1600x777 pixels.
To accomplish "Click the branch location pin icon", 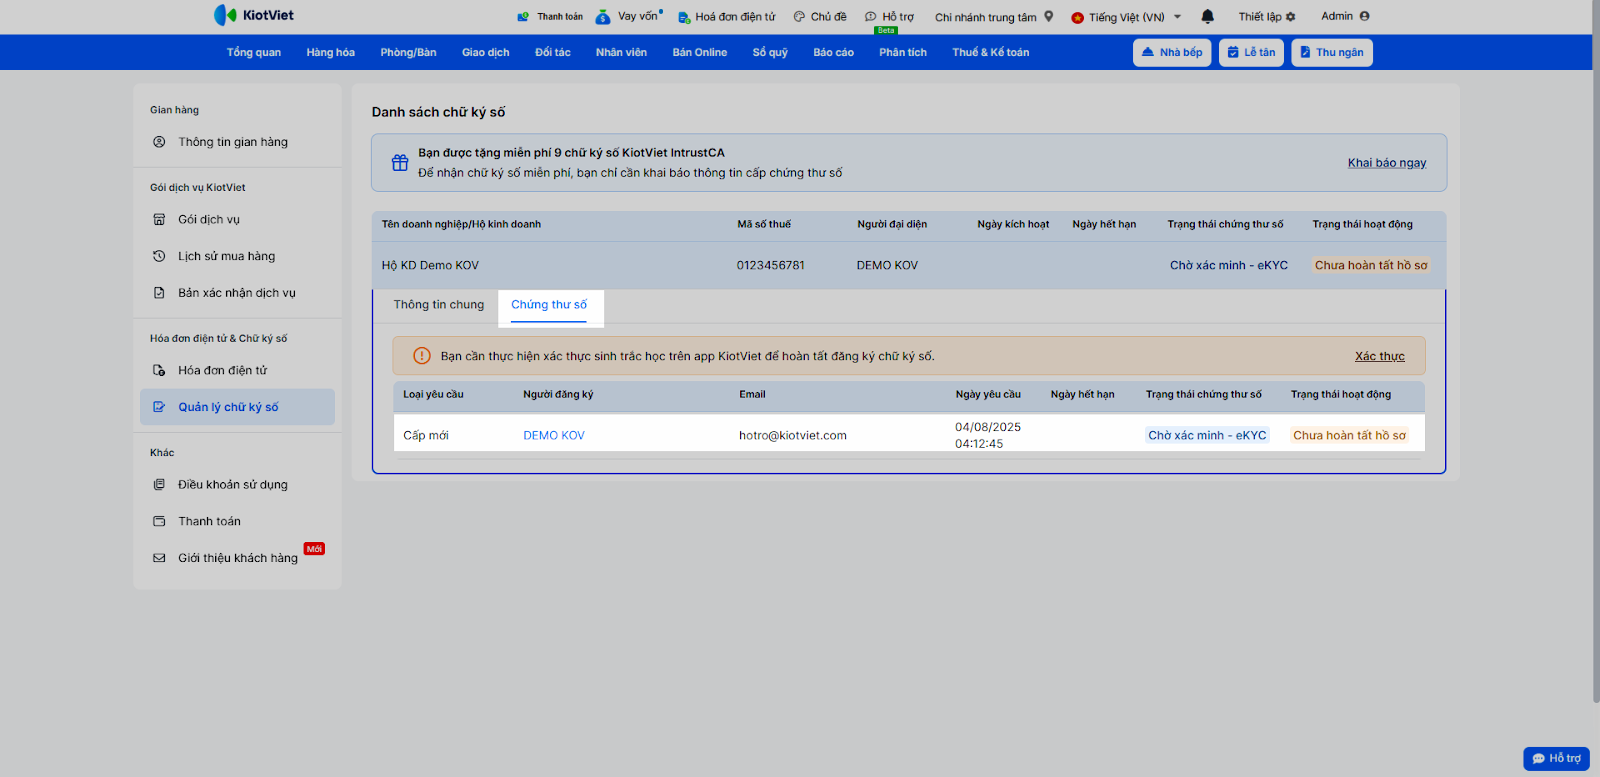I will (1049, 16).
